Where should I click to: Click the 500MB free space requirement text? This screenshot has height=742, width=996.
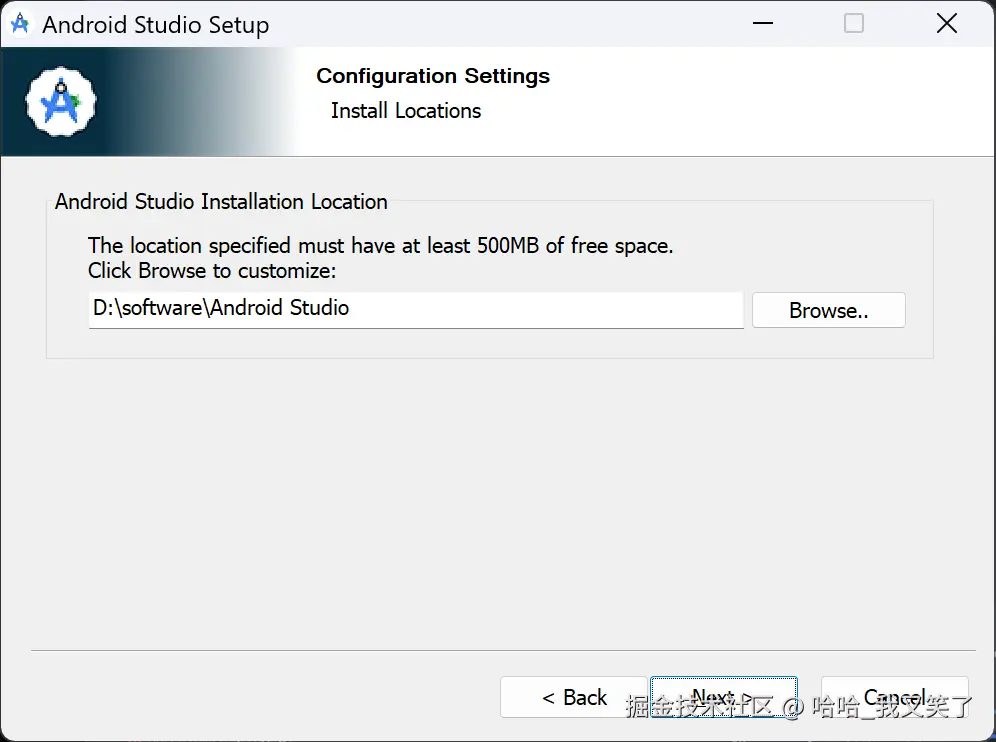tap(380, 246)
